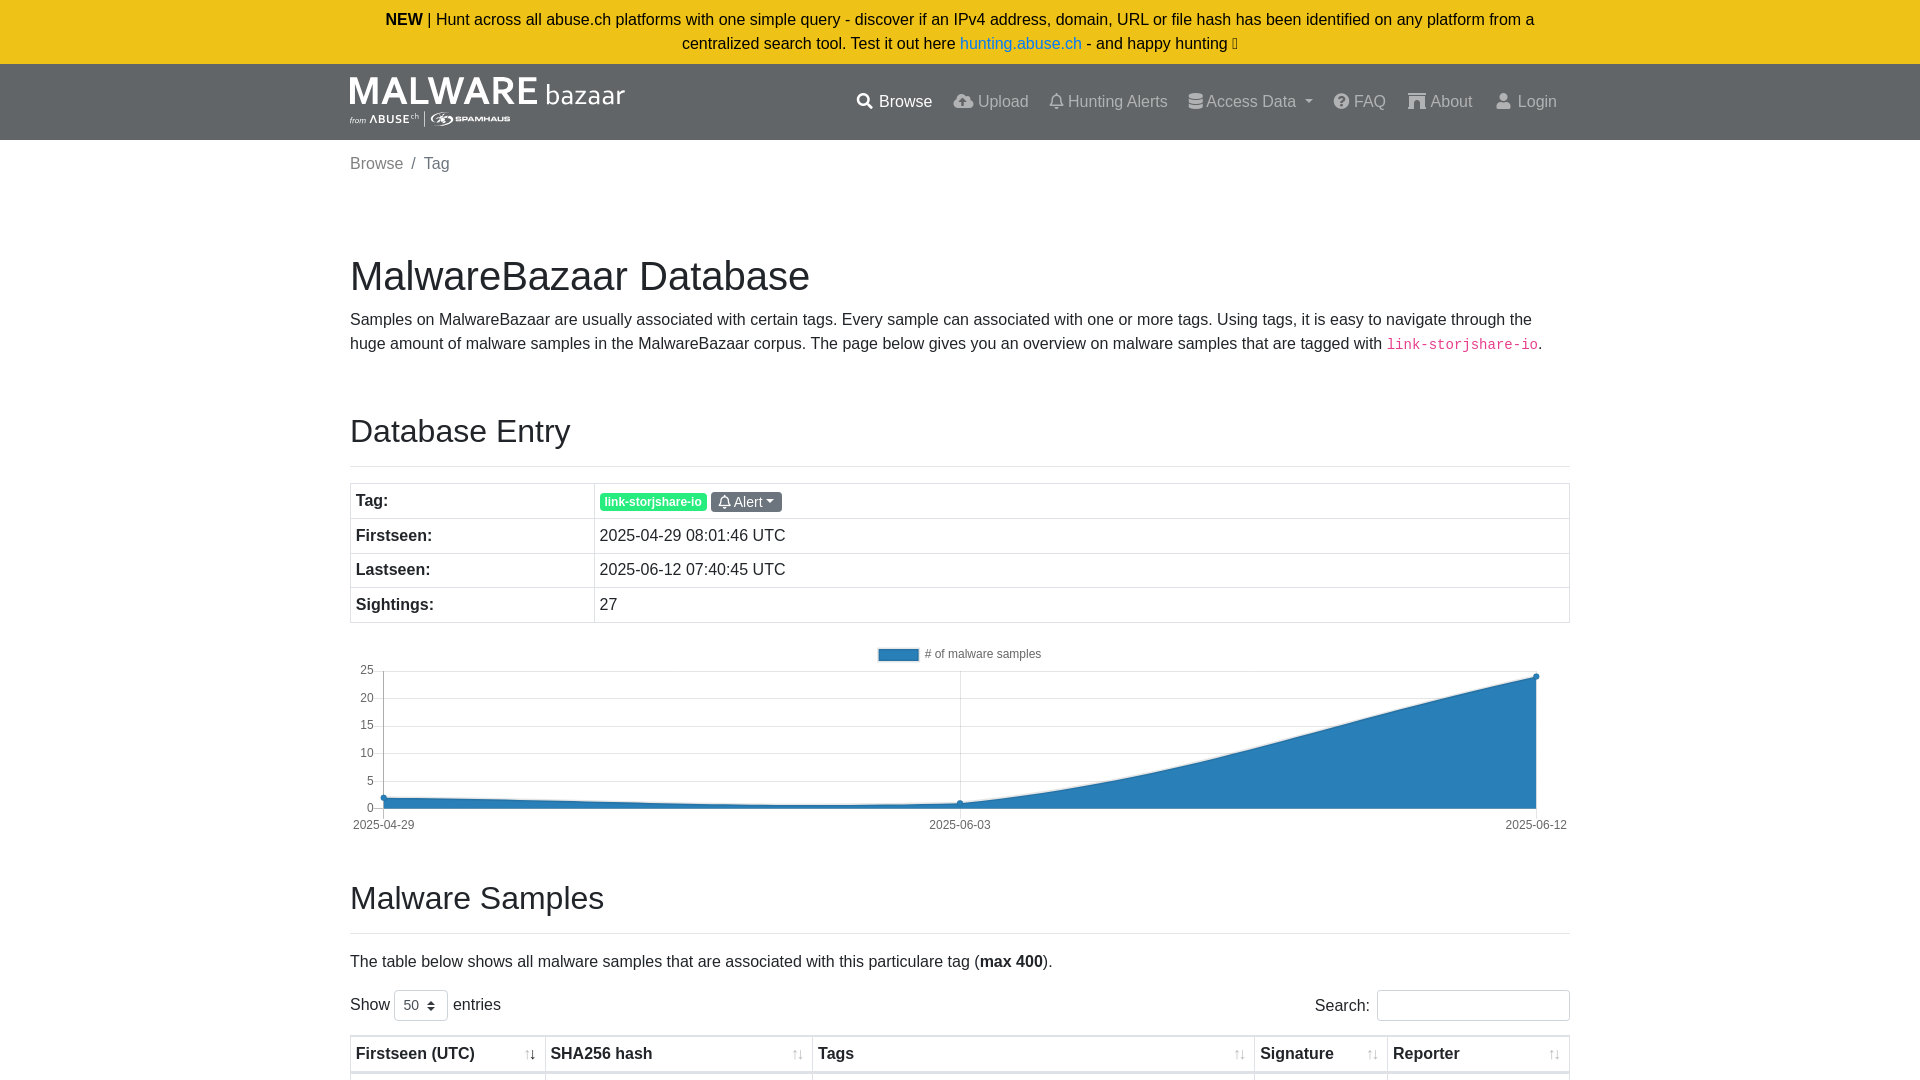
Task: Open the Alert dropdown button
Action: 746,502
